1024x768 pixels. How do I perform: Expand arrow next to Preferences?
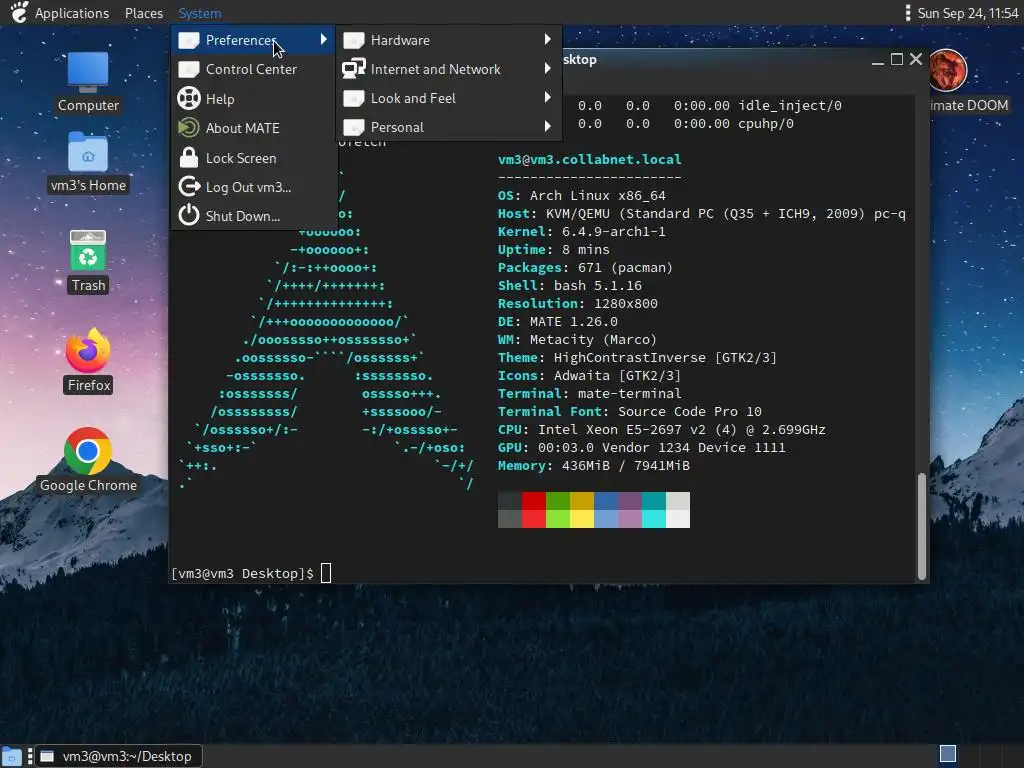point(323,40)
